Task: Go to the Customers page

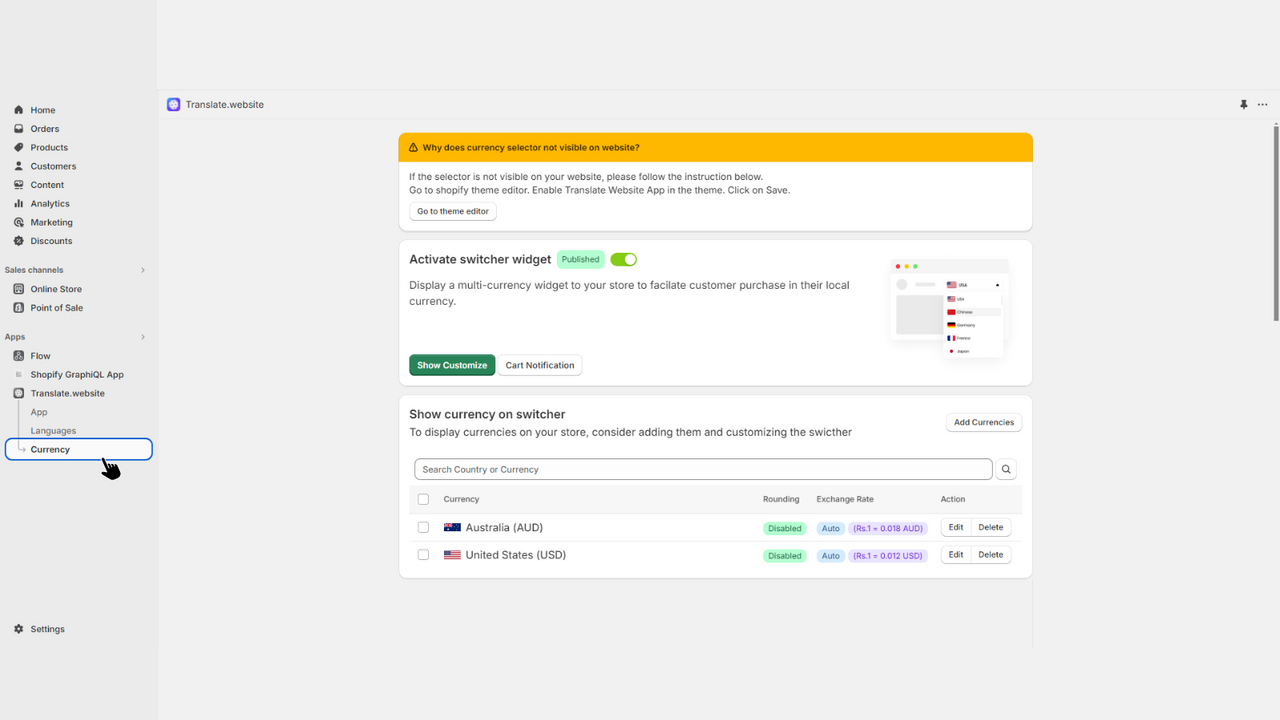Action: (x=53, y=166)
